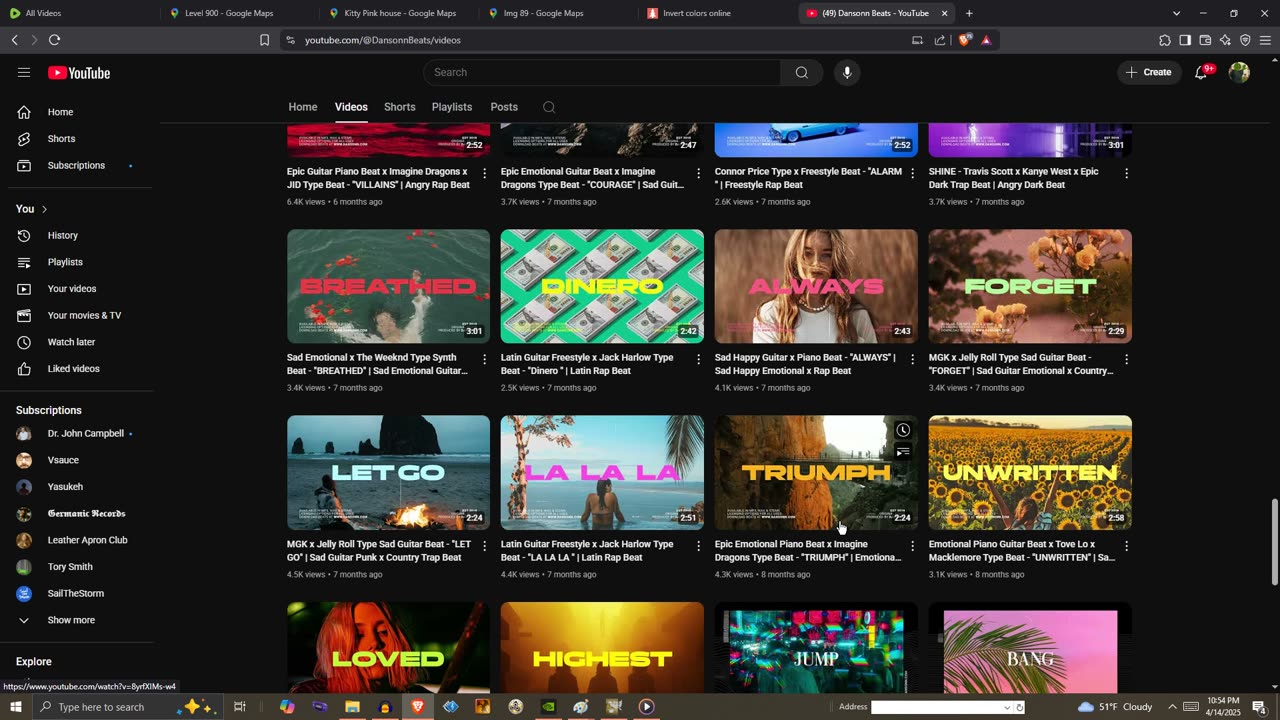Play the LOVED video thumbnail

388,648
